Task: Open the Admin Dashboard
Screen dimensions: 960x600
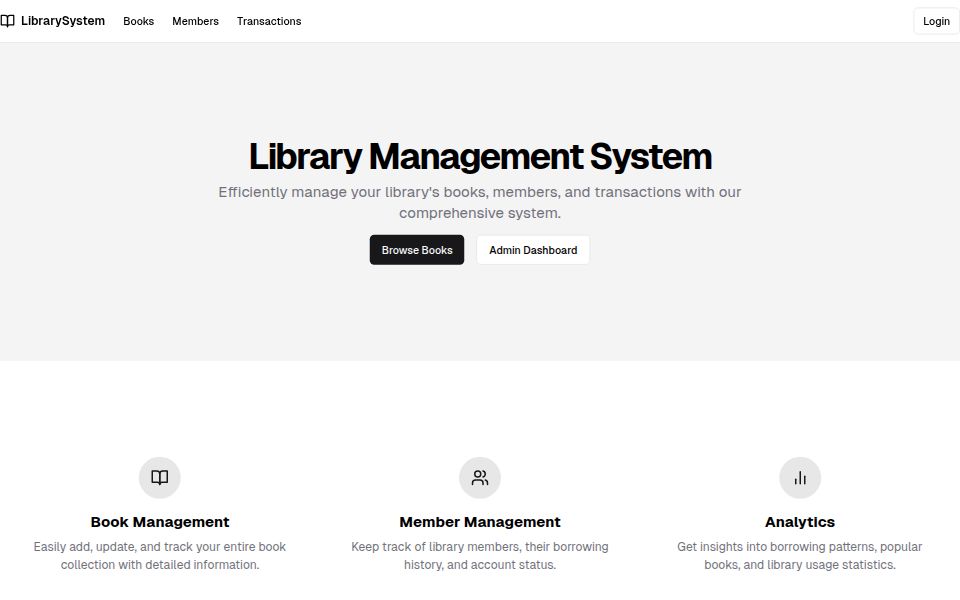Action: (x=533, y=250)
